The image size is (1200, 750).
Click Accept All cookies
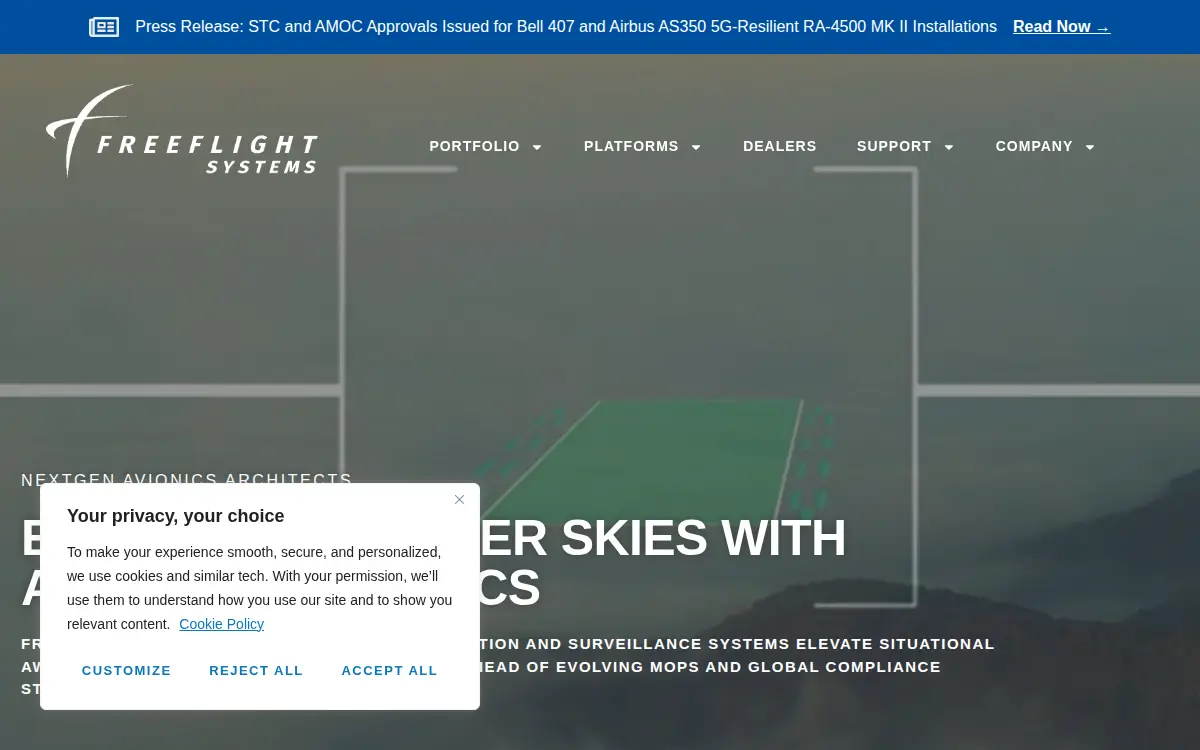[389, 670]
